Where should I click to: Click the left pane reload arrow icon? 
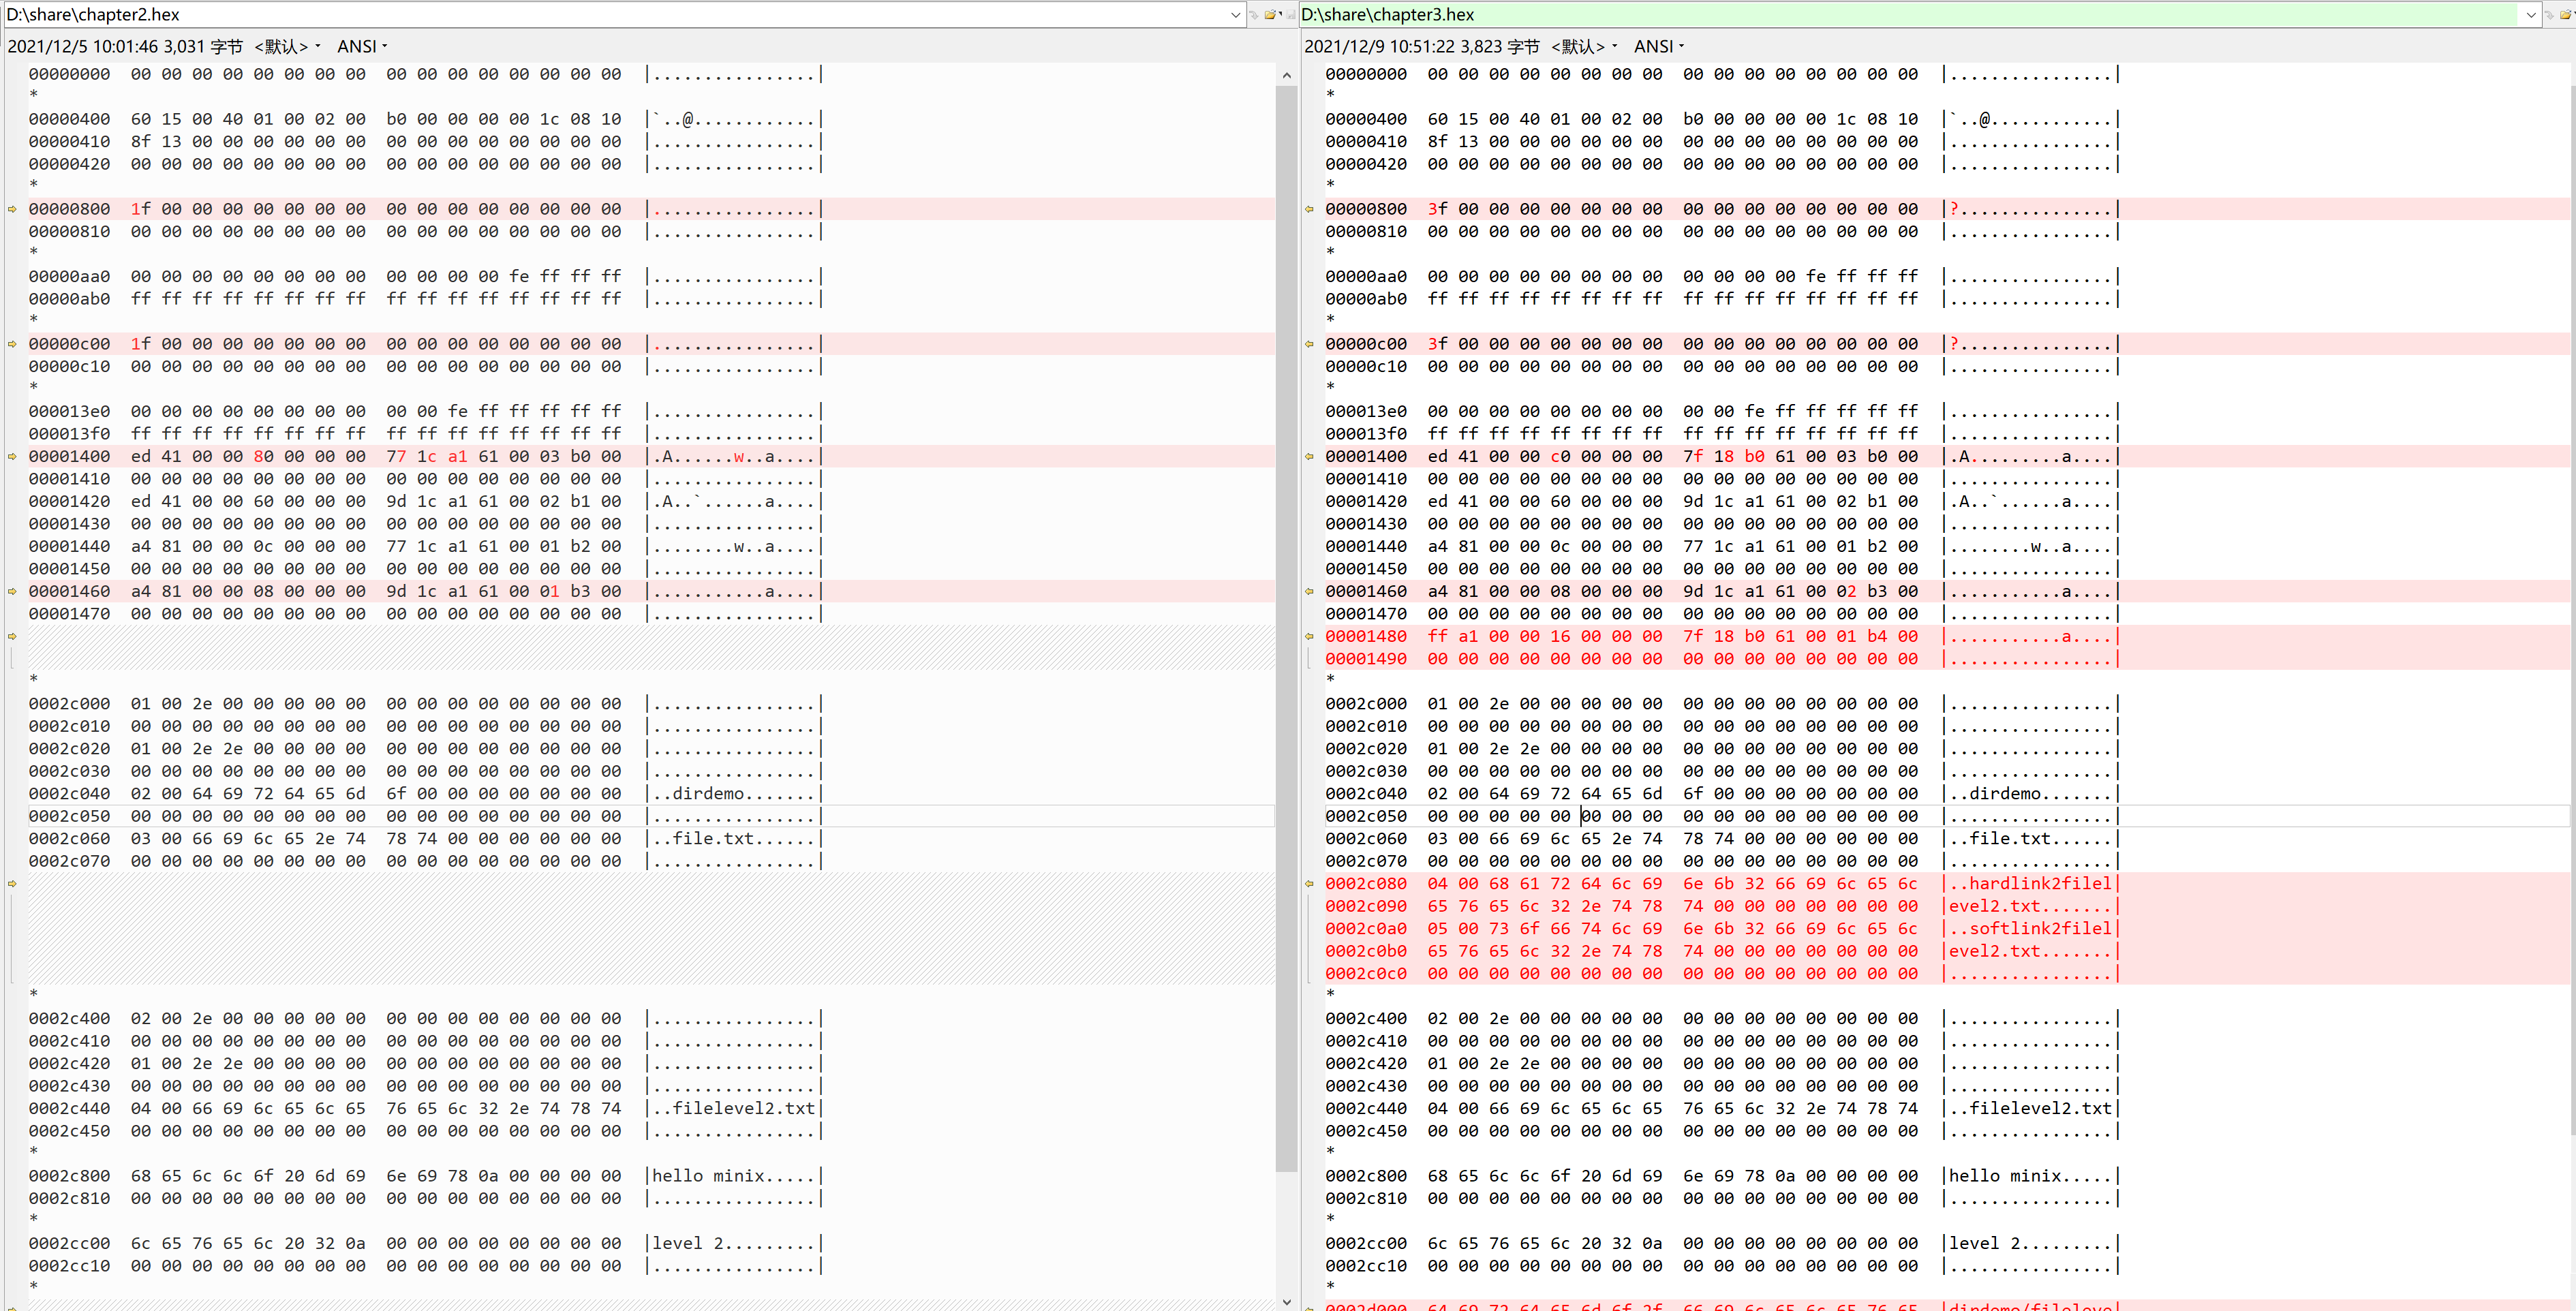(1254, 15)
